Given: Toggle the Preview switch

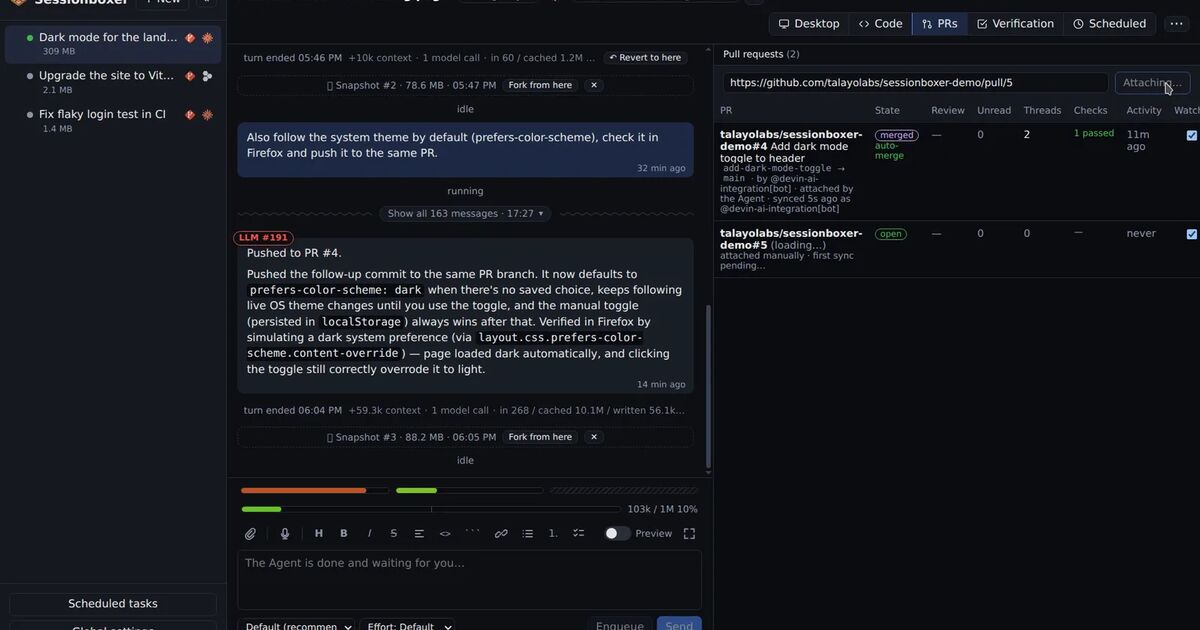Looking at the screenshot, I should [x=617, y=534].
